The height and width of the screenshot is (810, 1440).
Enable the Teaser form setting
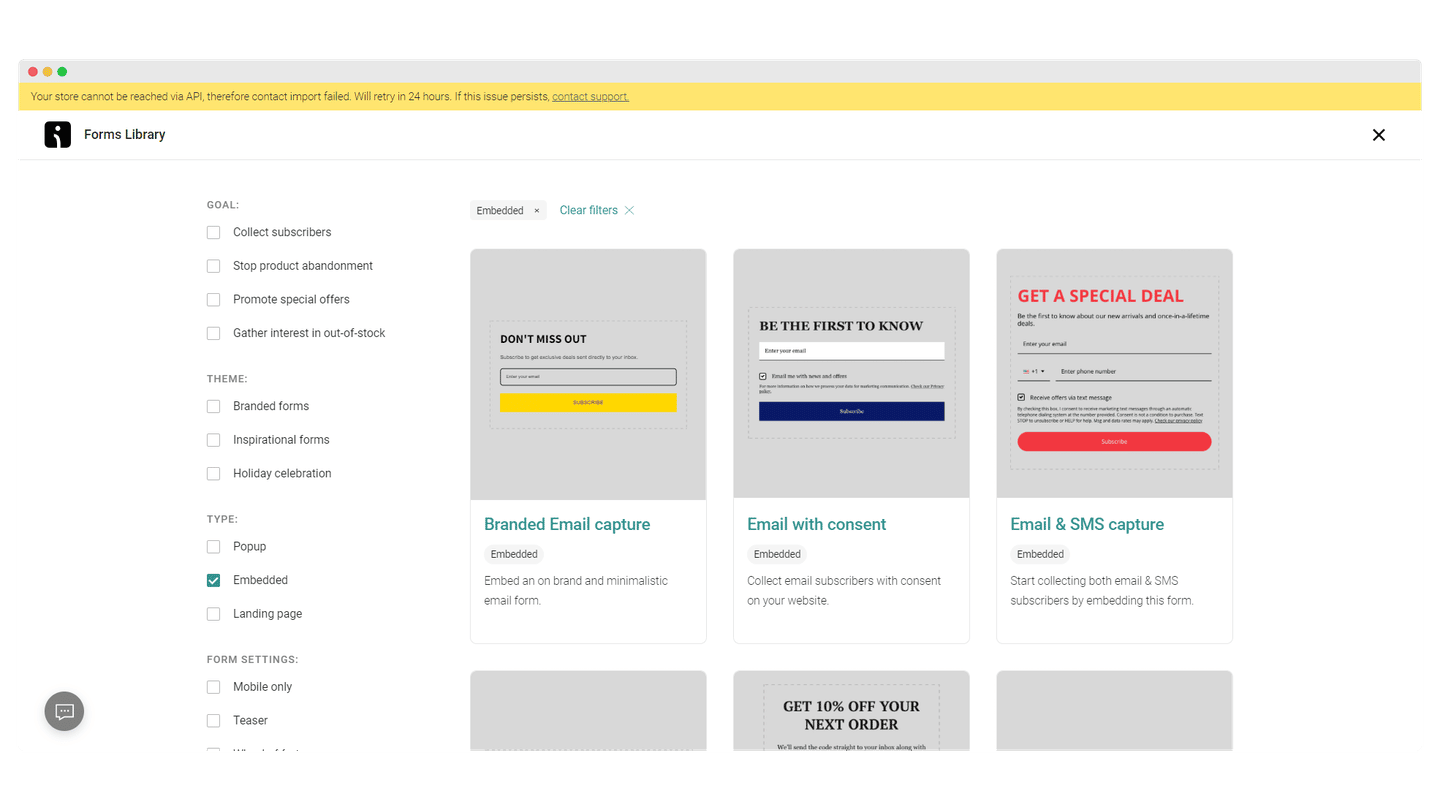(213, 721)
